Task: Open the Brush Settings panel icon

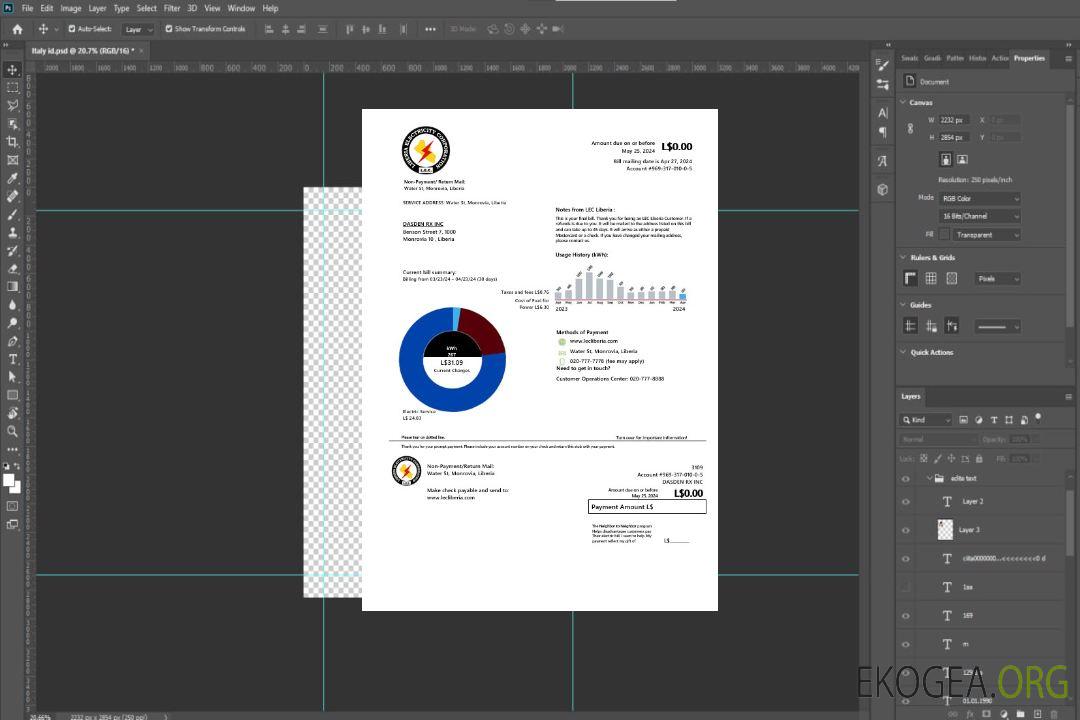Action: click(882, 65)
